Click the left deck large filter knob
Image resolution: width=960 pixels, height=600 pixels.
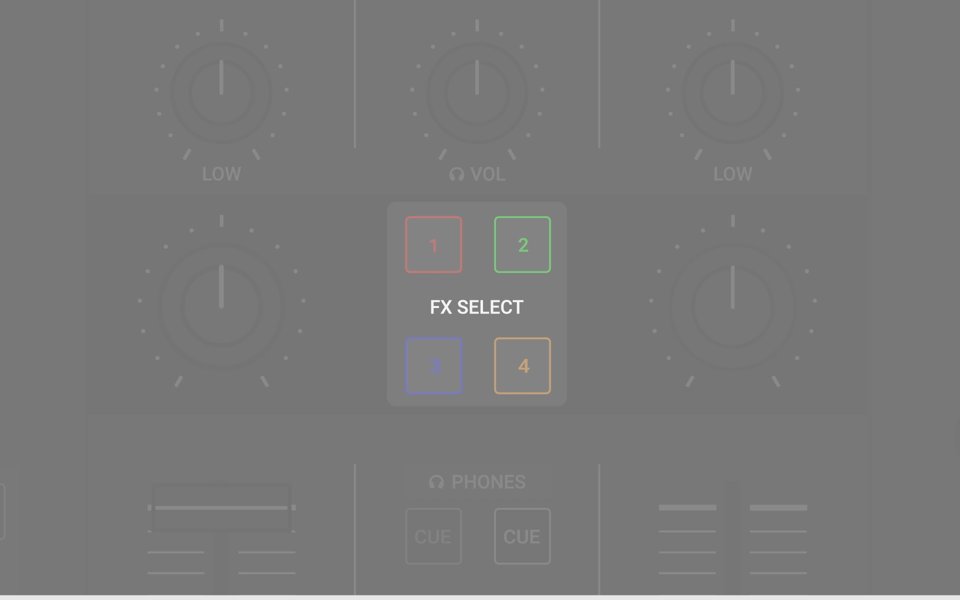pyautogui.click(x=221, y=306)
